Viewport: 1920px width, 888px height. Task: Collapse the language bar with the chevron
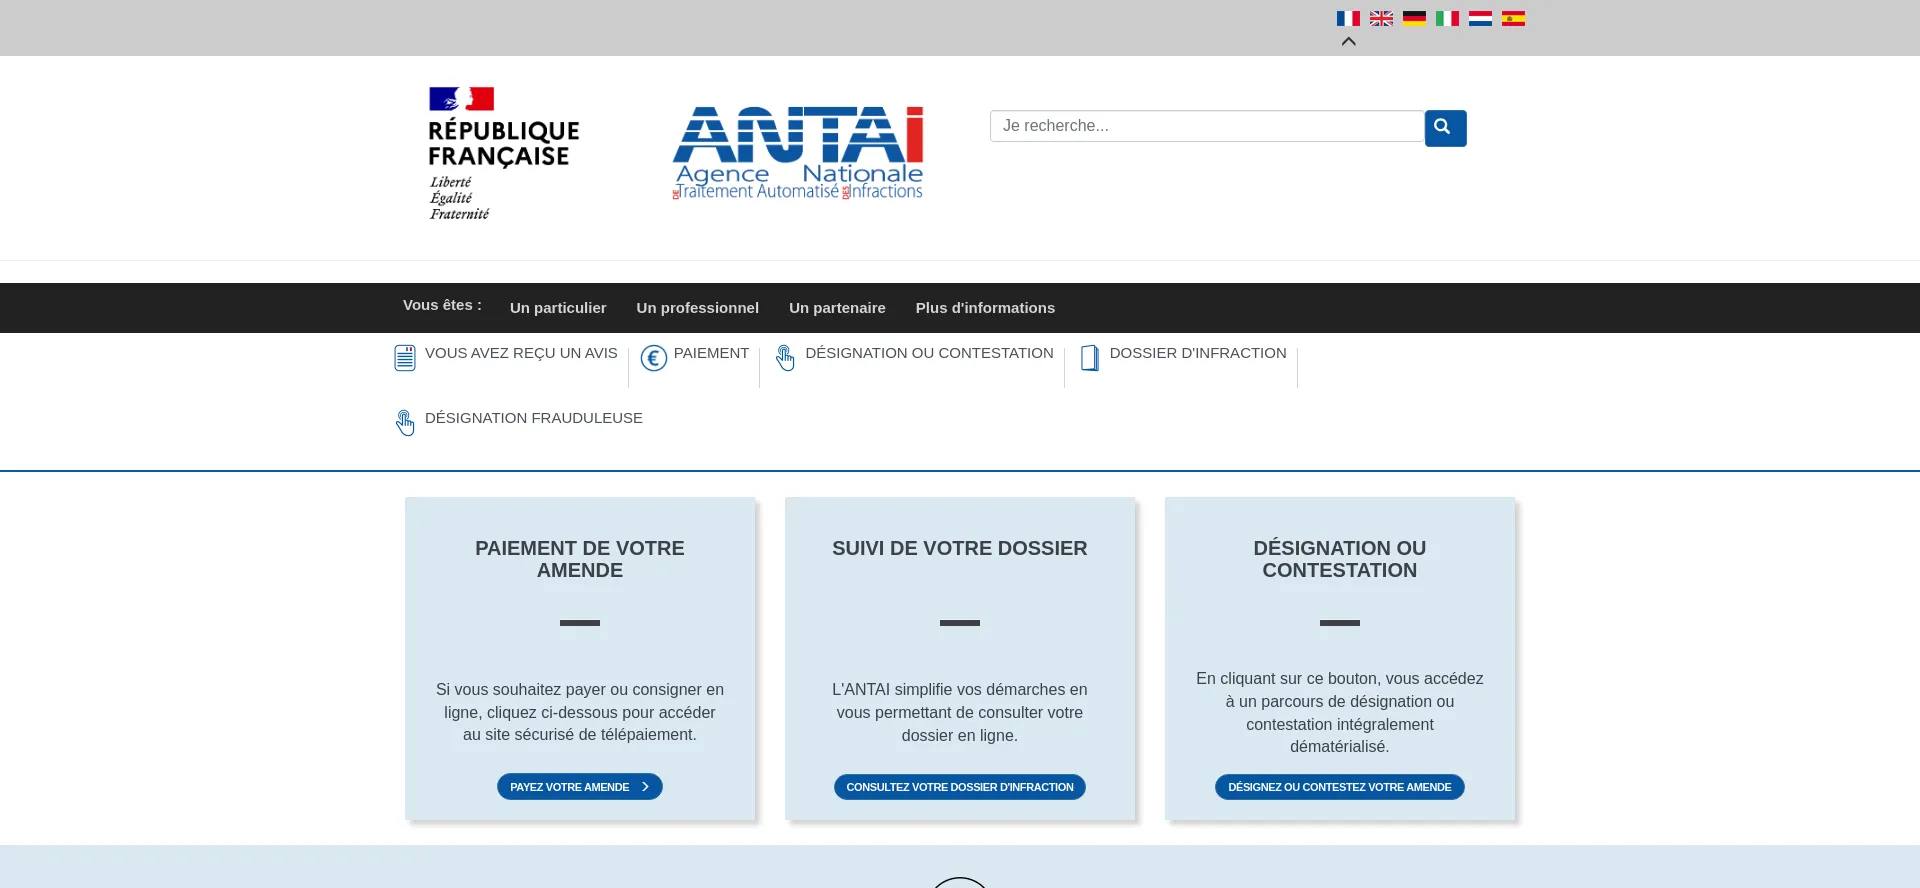(x=1348, y=42)
